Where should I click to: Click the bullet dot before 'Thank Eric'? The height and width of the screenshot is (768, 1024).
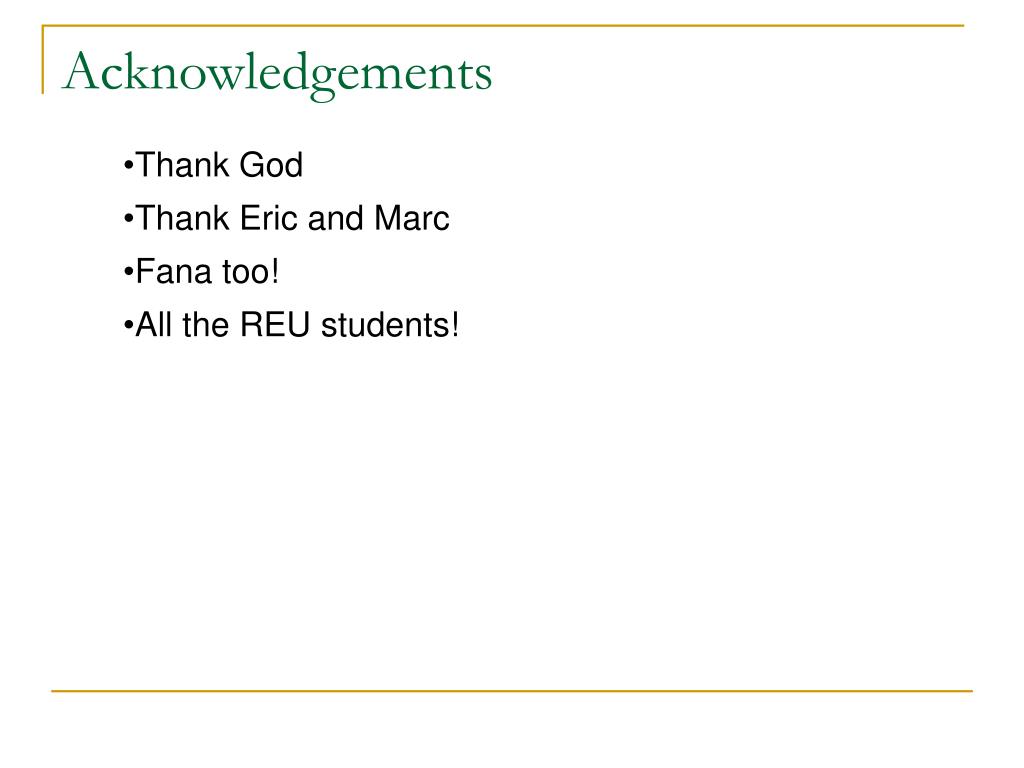pos(128,219)
